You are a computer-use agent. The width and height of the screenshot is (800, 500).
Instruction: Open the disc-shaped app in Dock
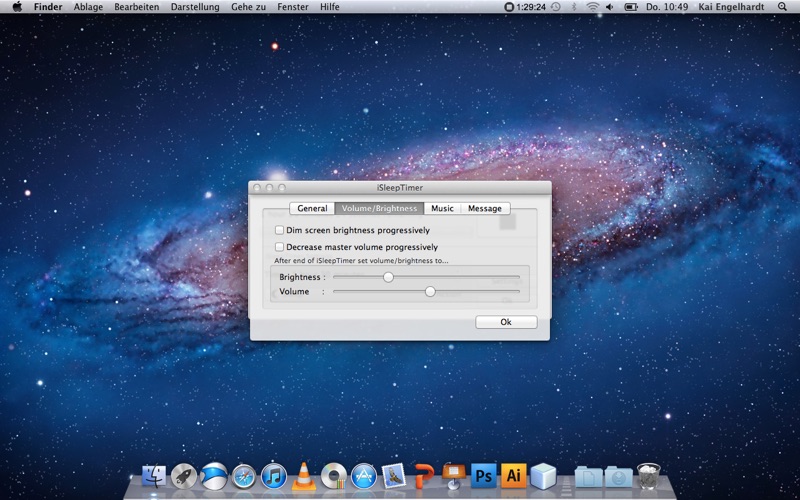pos(334,477)
